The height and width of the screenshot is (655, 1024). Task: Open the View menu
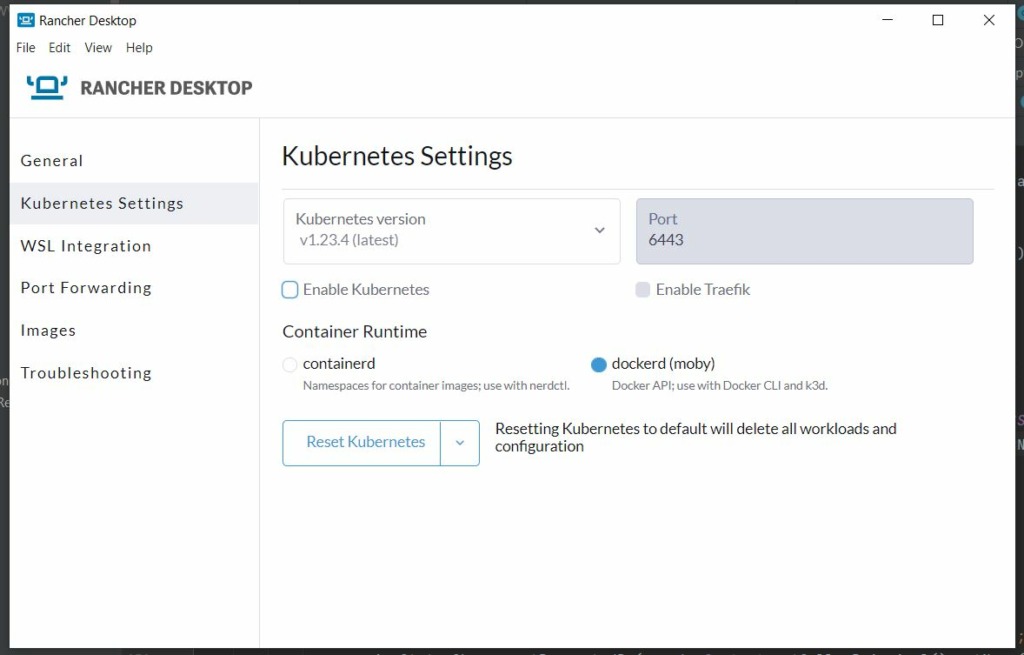(x=98, y=48)
